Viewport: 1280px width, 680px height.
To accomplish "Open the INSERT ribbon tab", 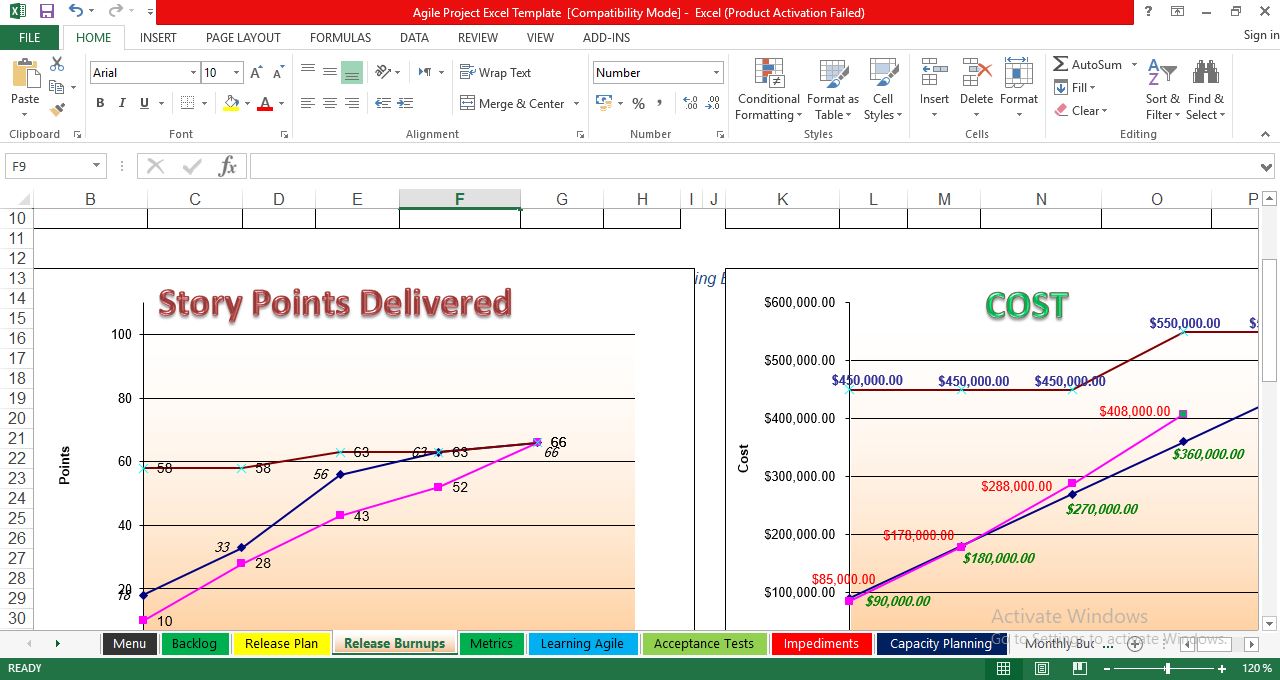I will tap(158, 37).
